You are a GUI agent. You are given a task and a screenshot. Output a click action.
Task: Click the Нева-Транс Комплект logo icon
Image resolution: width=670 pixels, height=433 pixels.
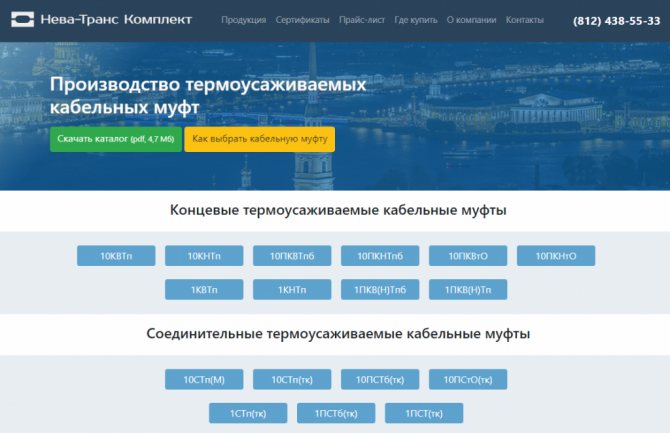pyautogui.click(x=23, y=19)
